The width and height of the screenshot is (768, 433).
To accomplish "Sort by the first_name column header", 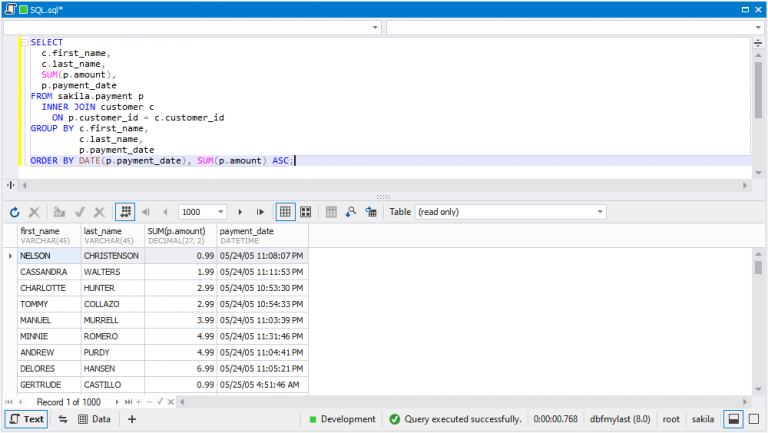I will pos(49,236).
